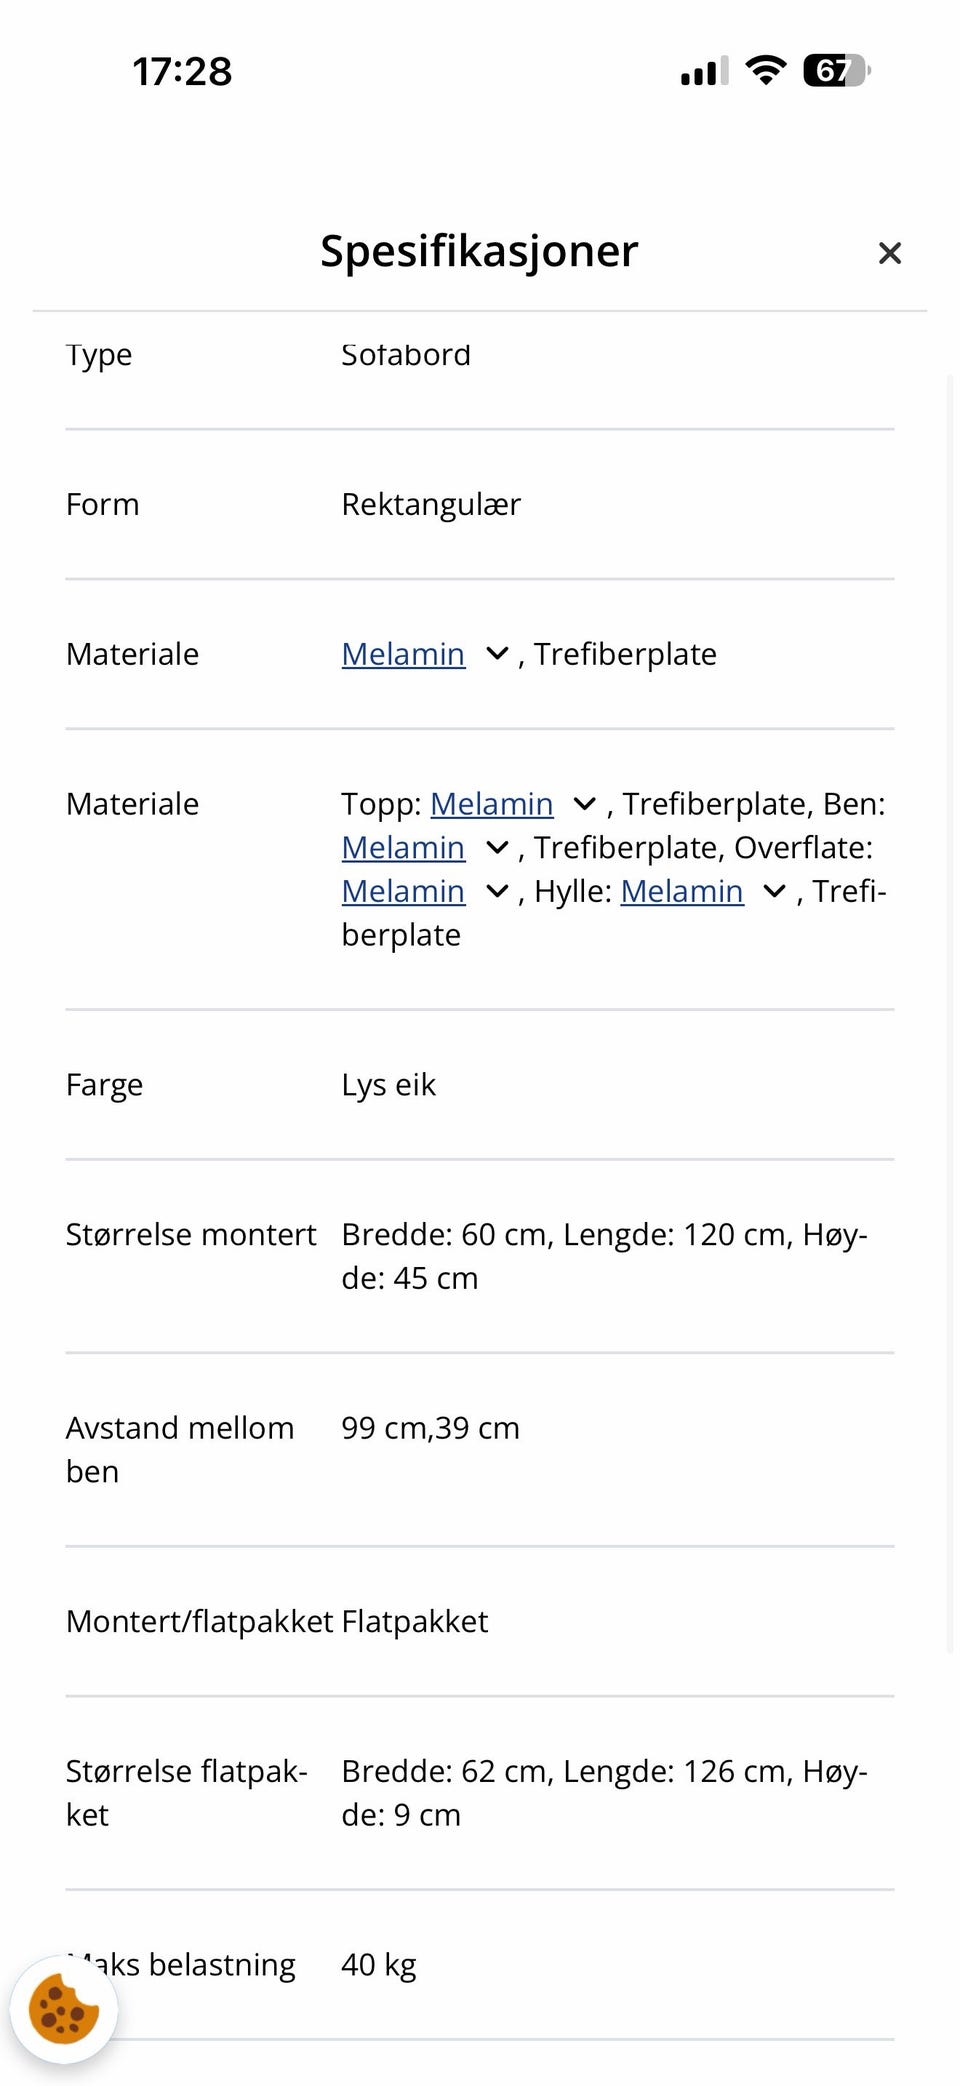Image resolution: width=960 pixels, height=2086 pixels.
Task: Expand the chevron next to Ben: Melamin
Action: pyautogui.click(x=496, y=847)
